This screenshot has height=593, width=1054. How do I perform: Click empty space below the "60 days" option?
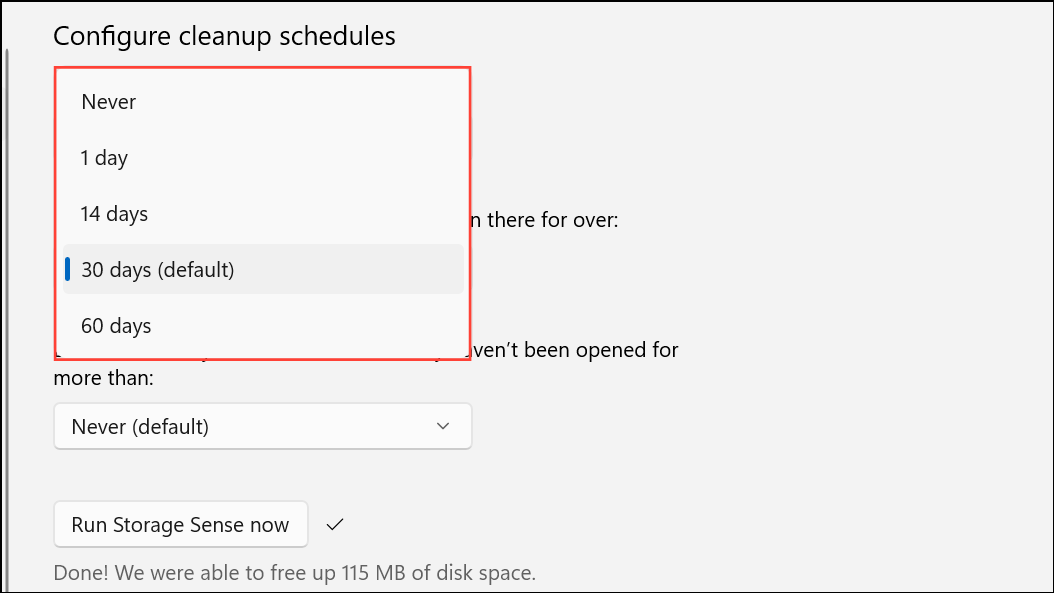pyautogui.click(x=263, y=354)
